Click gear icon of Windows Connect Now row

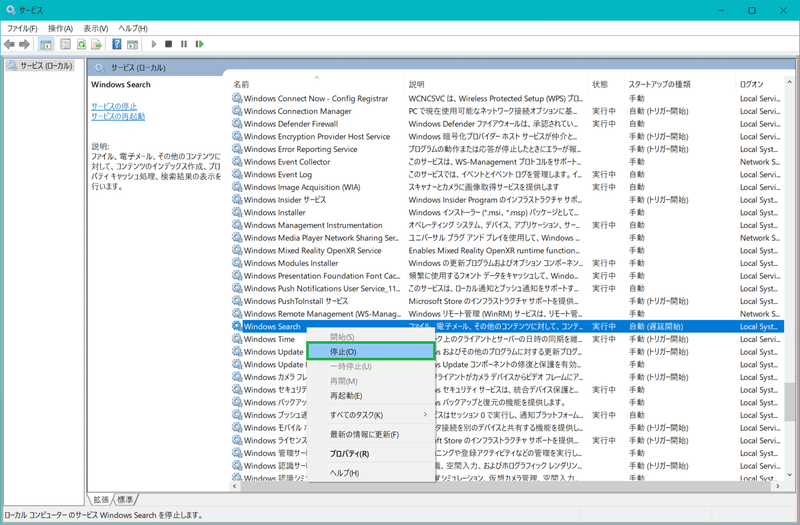pos(237,98)
